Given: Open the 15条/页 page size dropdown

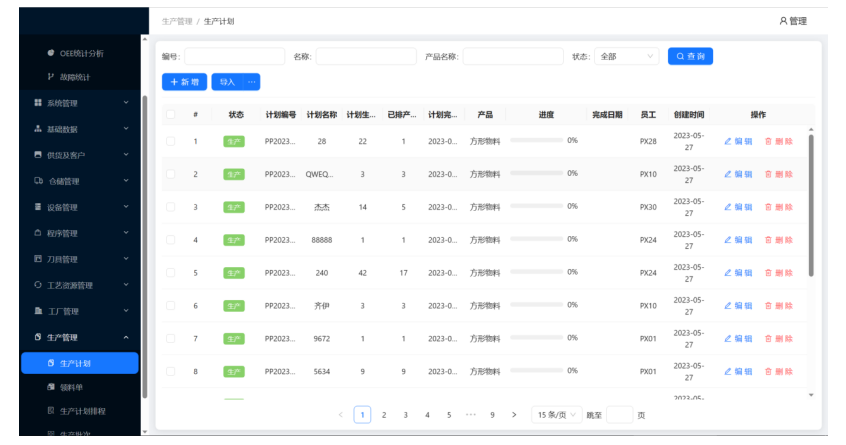Looking at the screenshot, I should (x=556, y=414).
